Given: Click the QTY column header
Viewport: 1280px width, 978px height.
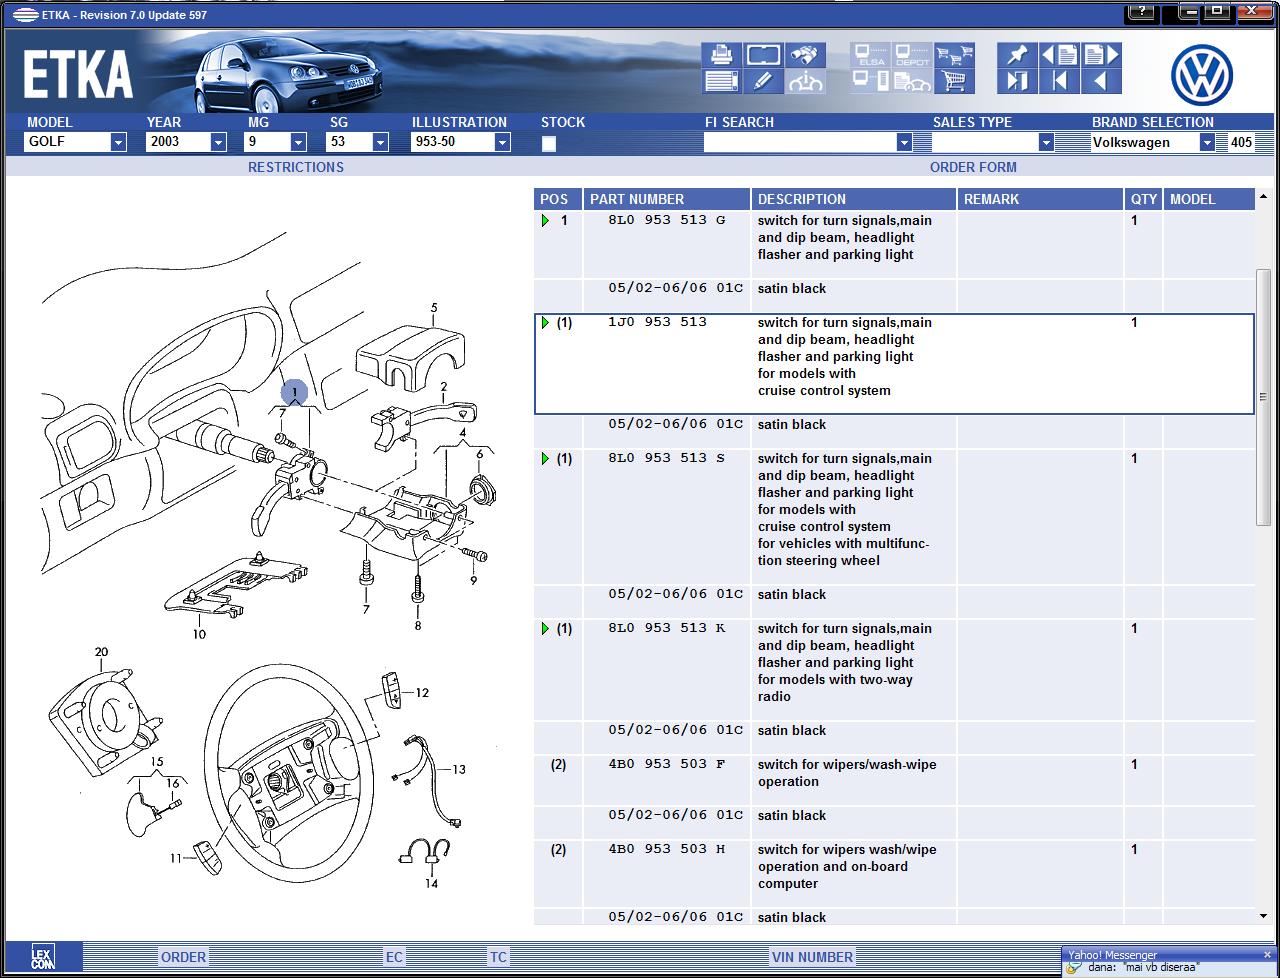Looking at the screenshot, I should pos(1144,199).
